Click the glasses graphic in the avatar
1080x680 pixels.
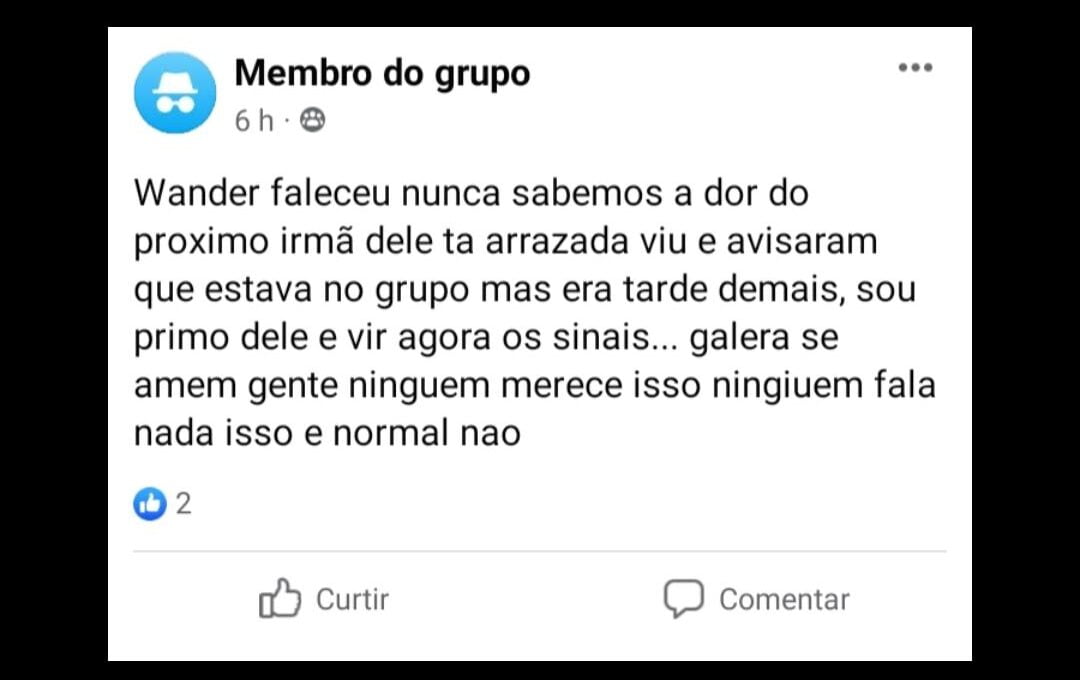point(175,105)
